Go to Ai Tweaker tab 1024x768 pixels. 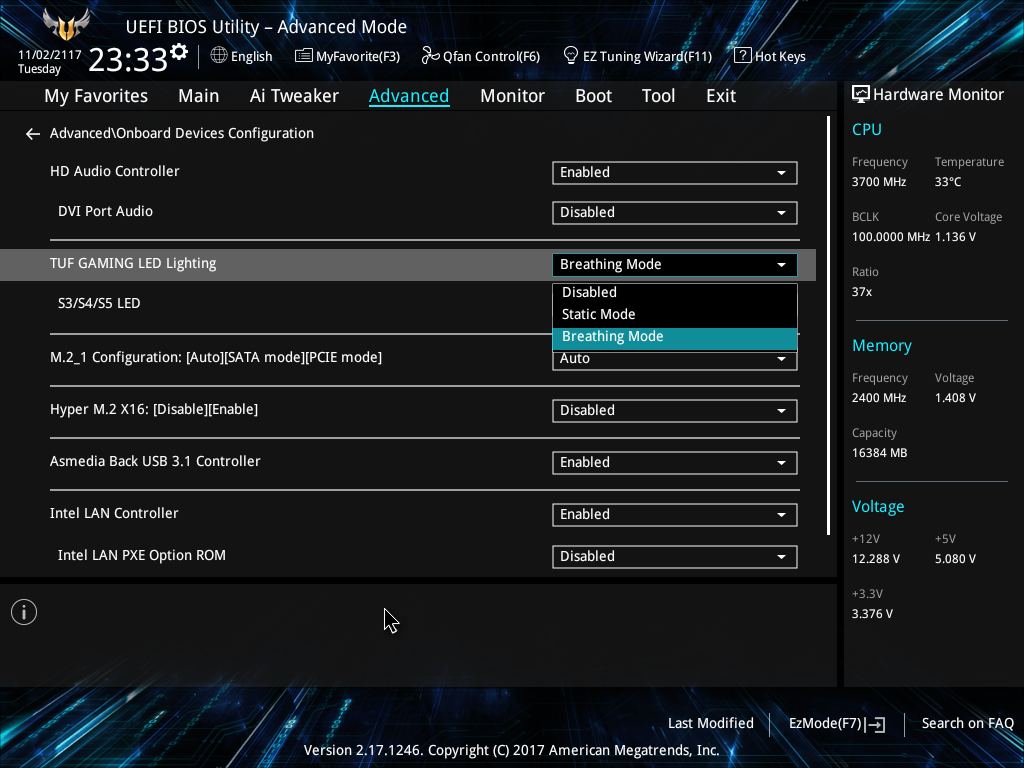coord(294,96)
